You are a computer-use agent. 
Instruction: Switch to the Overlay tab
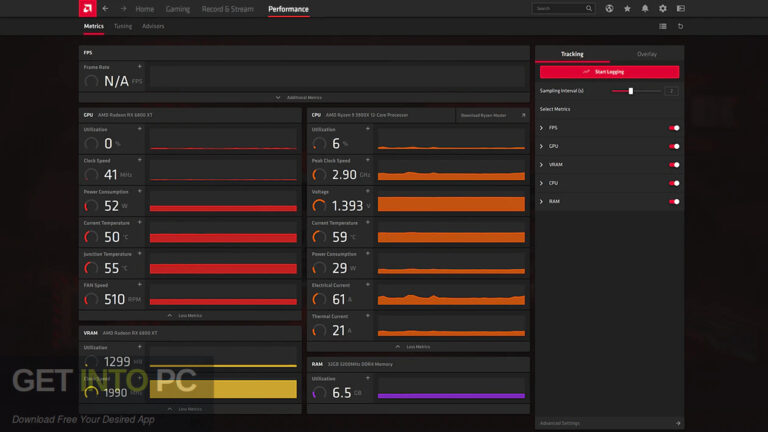[647, 54]
